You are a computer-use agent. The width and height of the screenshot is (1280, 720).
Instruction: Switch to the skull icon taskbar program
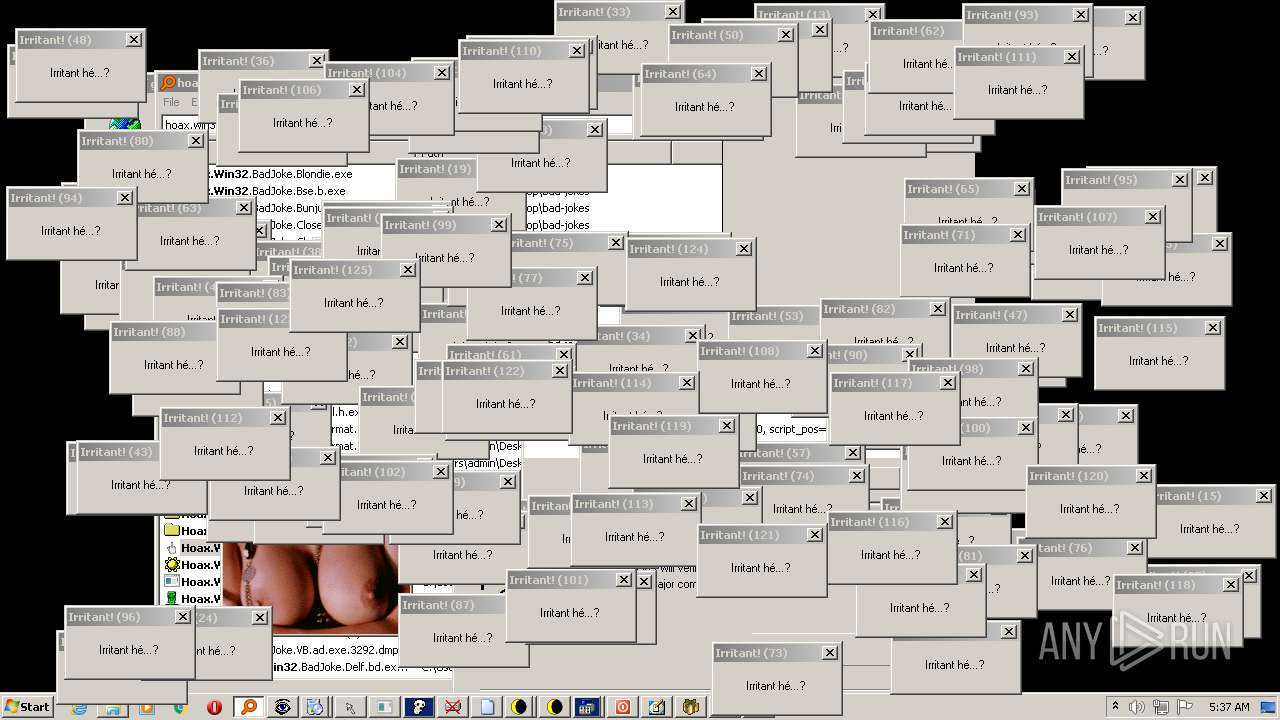coord(418,707)
